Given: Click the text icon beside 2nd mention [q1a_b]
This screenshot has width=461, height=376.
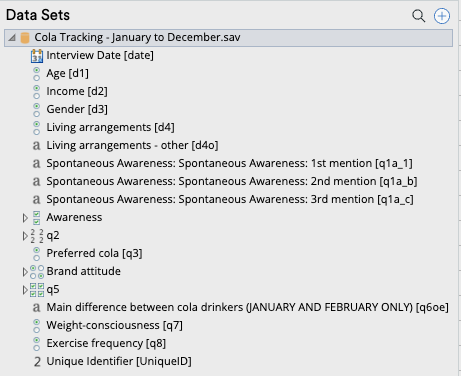Looking at the screenshot, I should (x=36, y=182).
